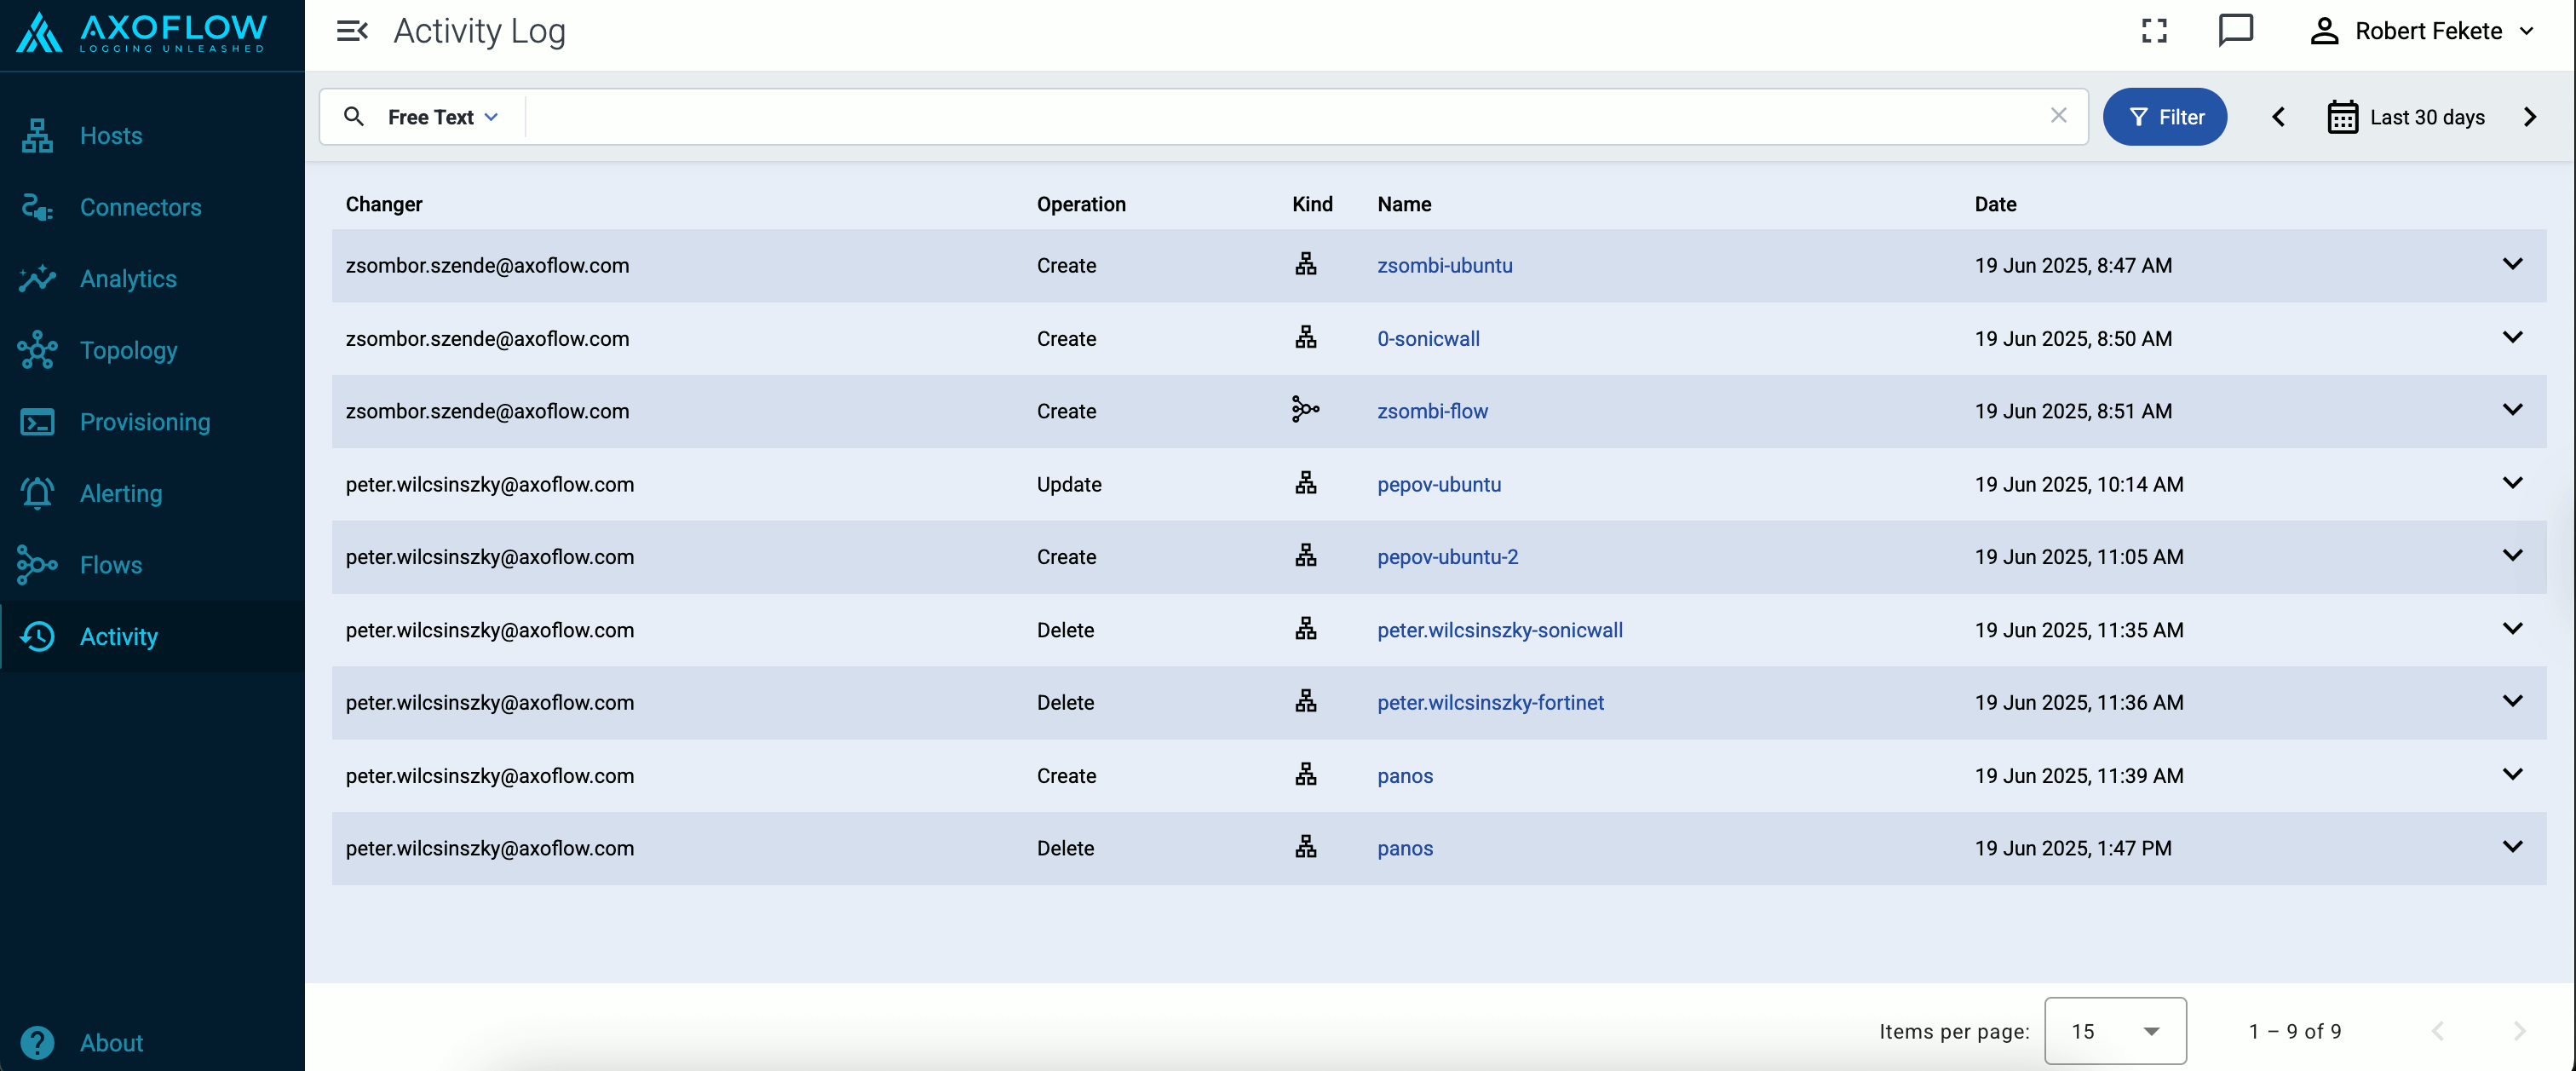
Task: Open the feedback chat icon
Action: (2235, 30)
